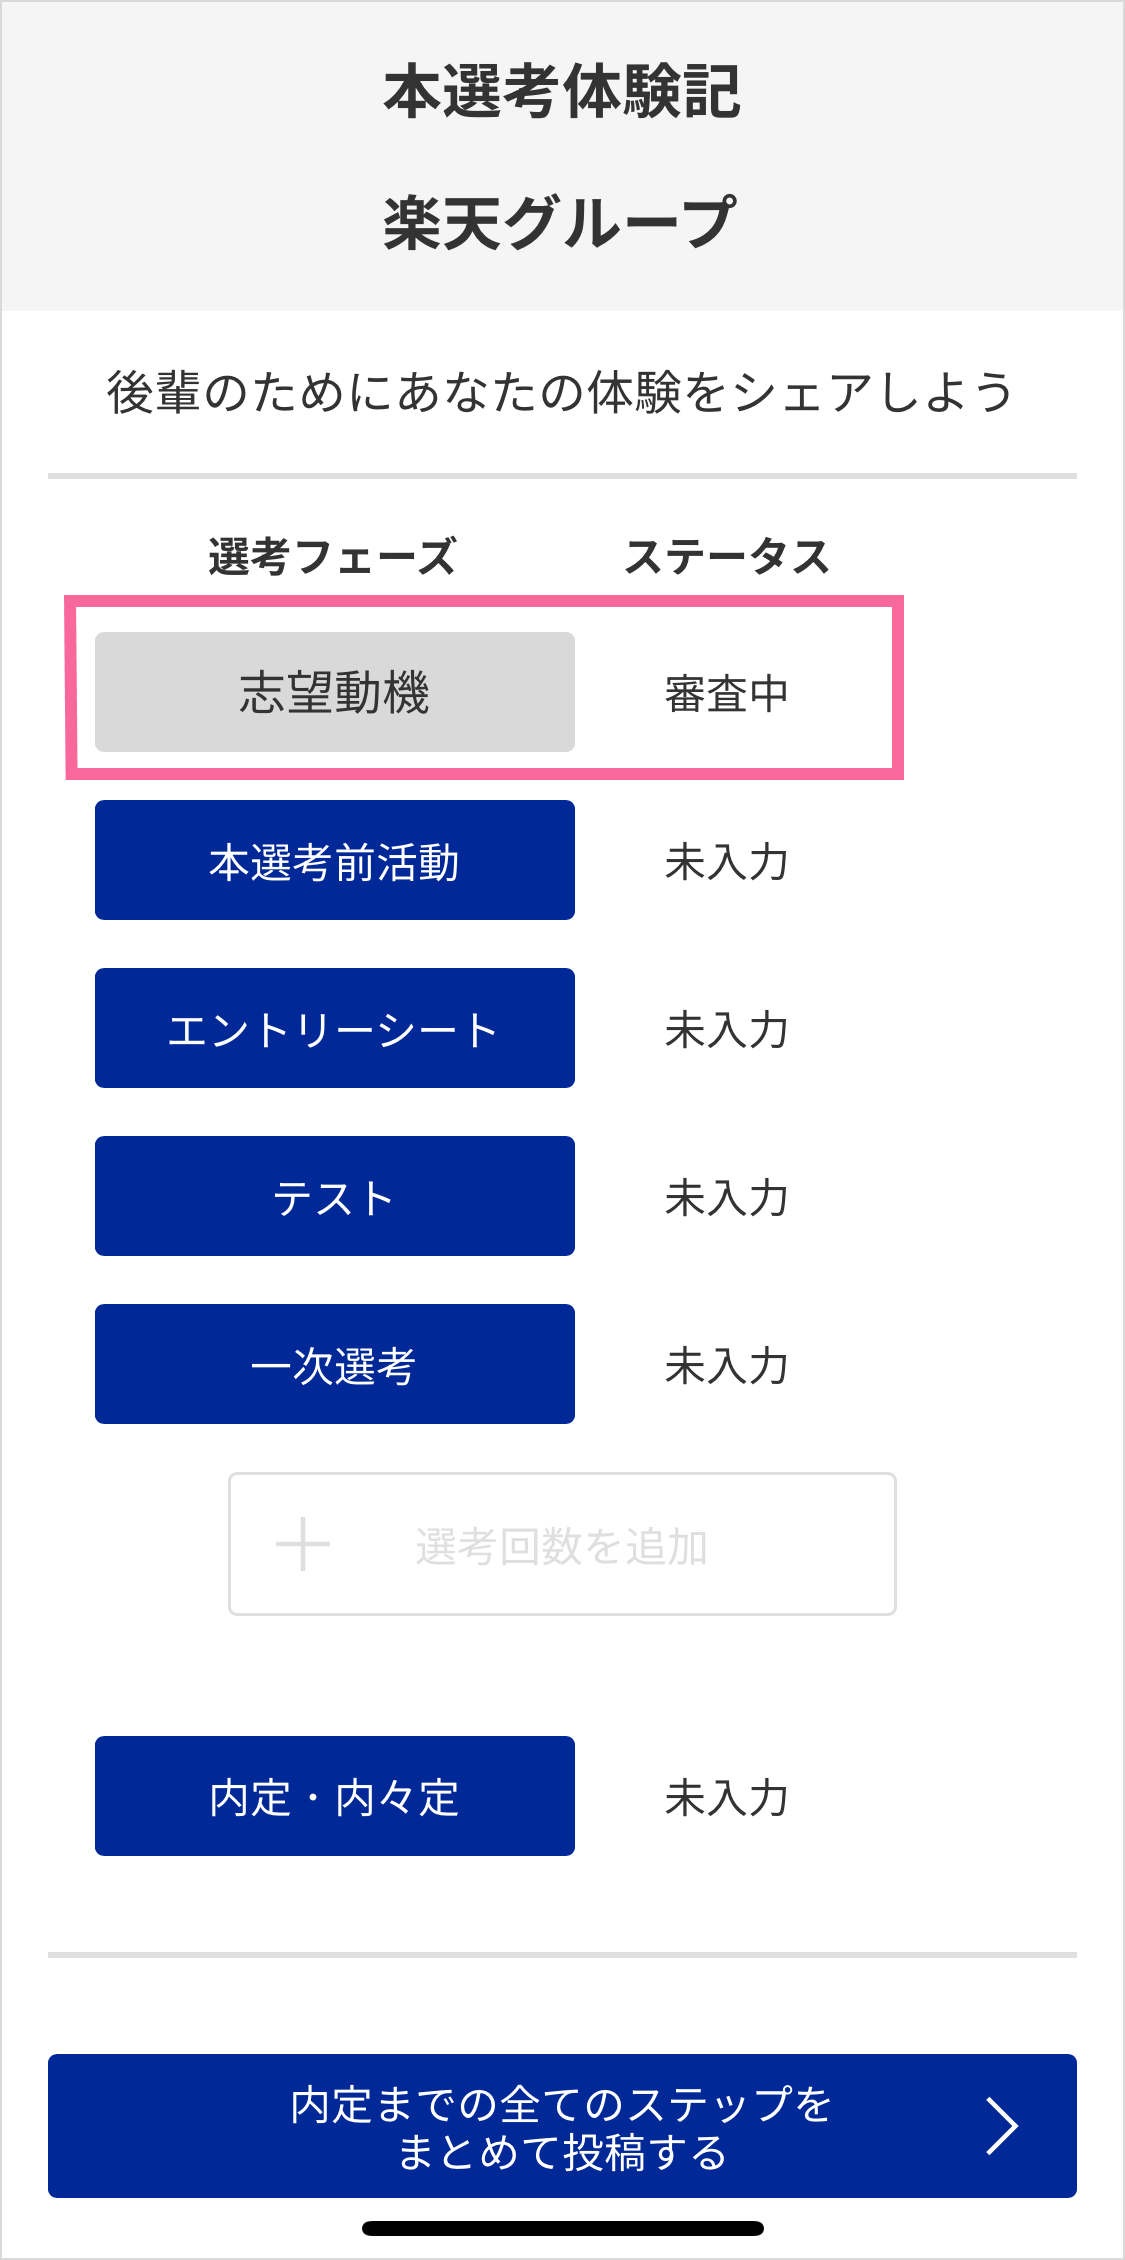Image resolution: width=1125 pixels, height=2260 pixels.
Task: Open the 内定・内々定 phase button
Action: pyautogui.click(x=334, y=1796)
